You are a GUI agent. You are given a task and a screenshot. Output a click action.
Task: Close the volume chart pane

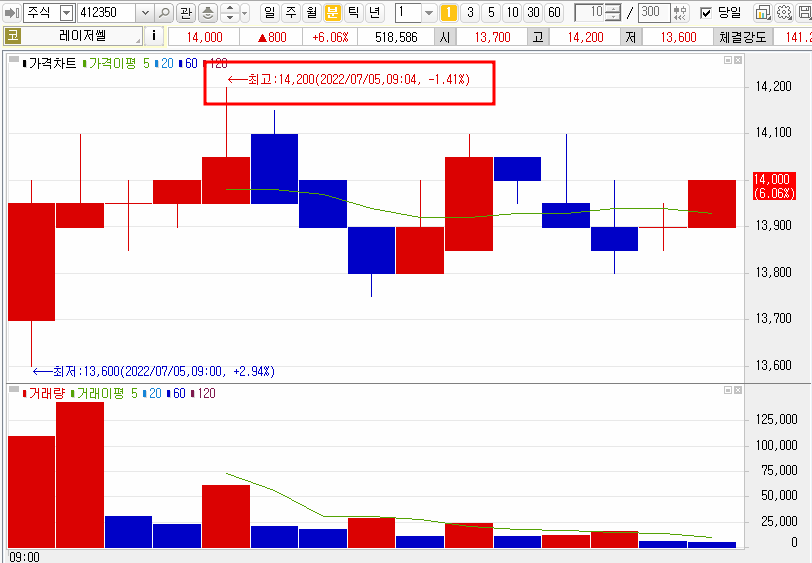click(x=738, y=390)
